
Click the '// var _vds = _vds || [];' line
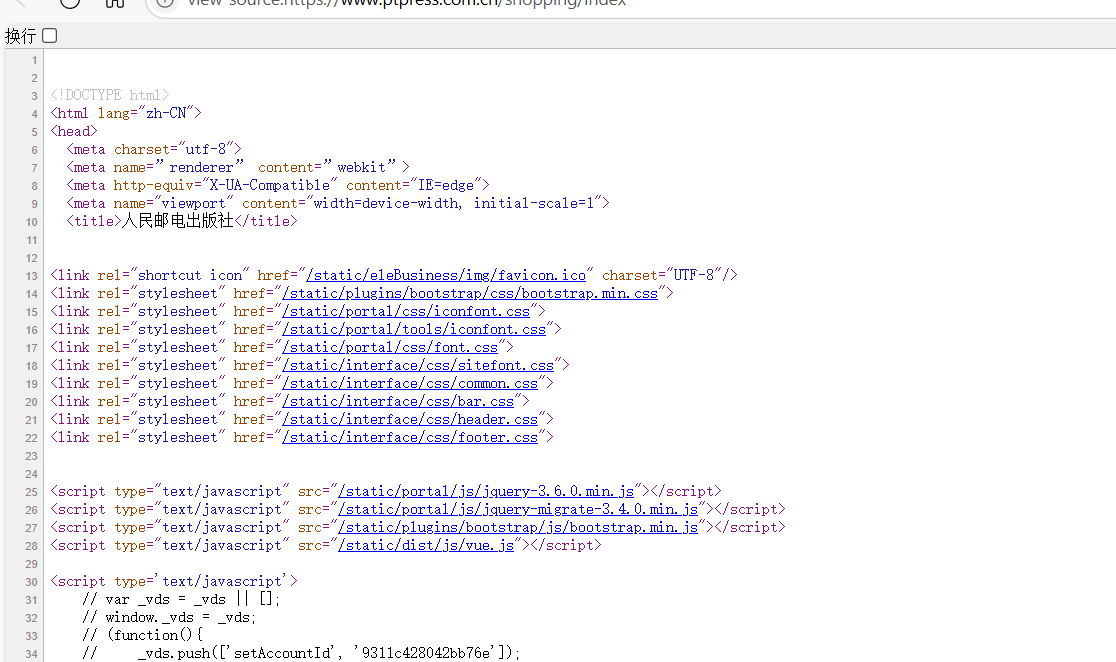coord(181,599)
